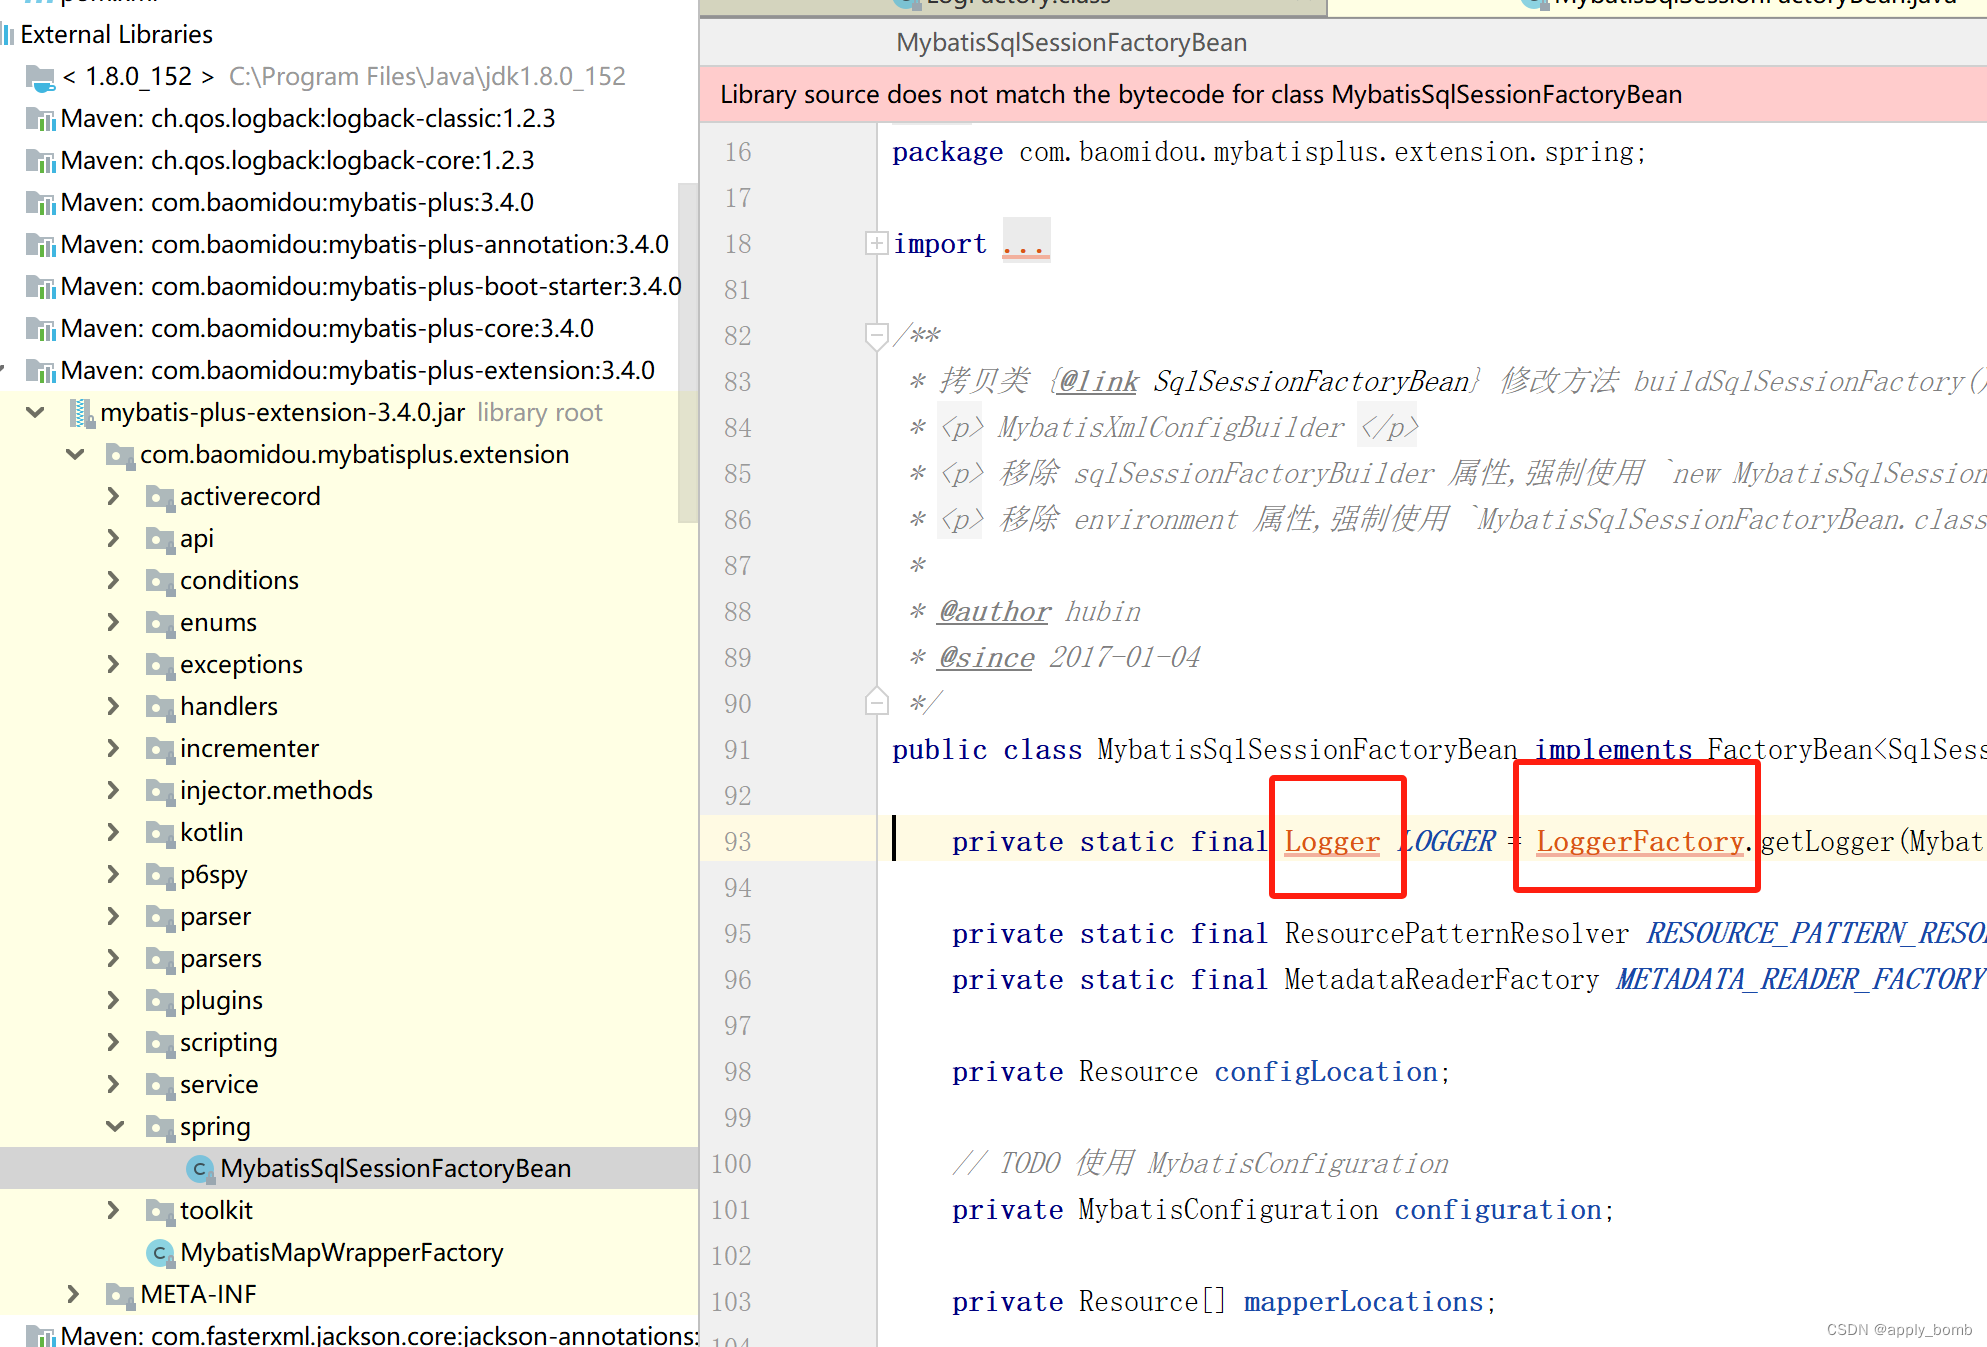Click the External Libraries node

[115, 33]
